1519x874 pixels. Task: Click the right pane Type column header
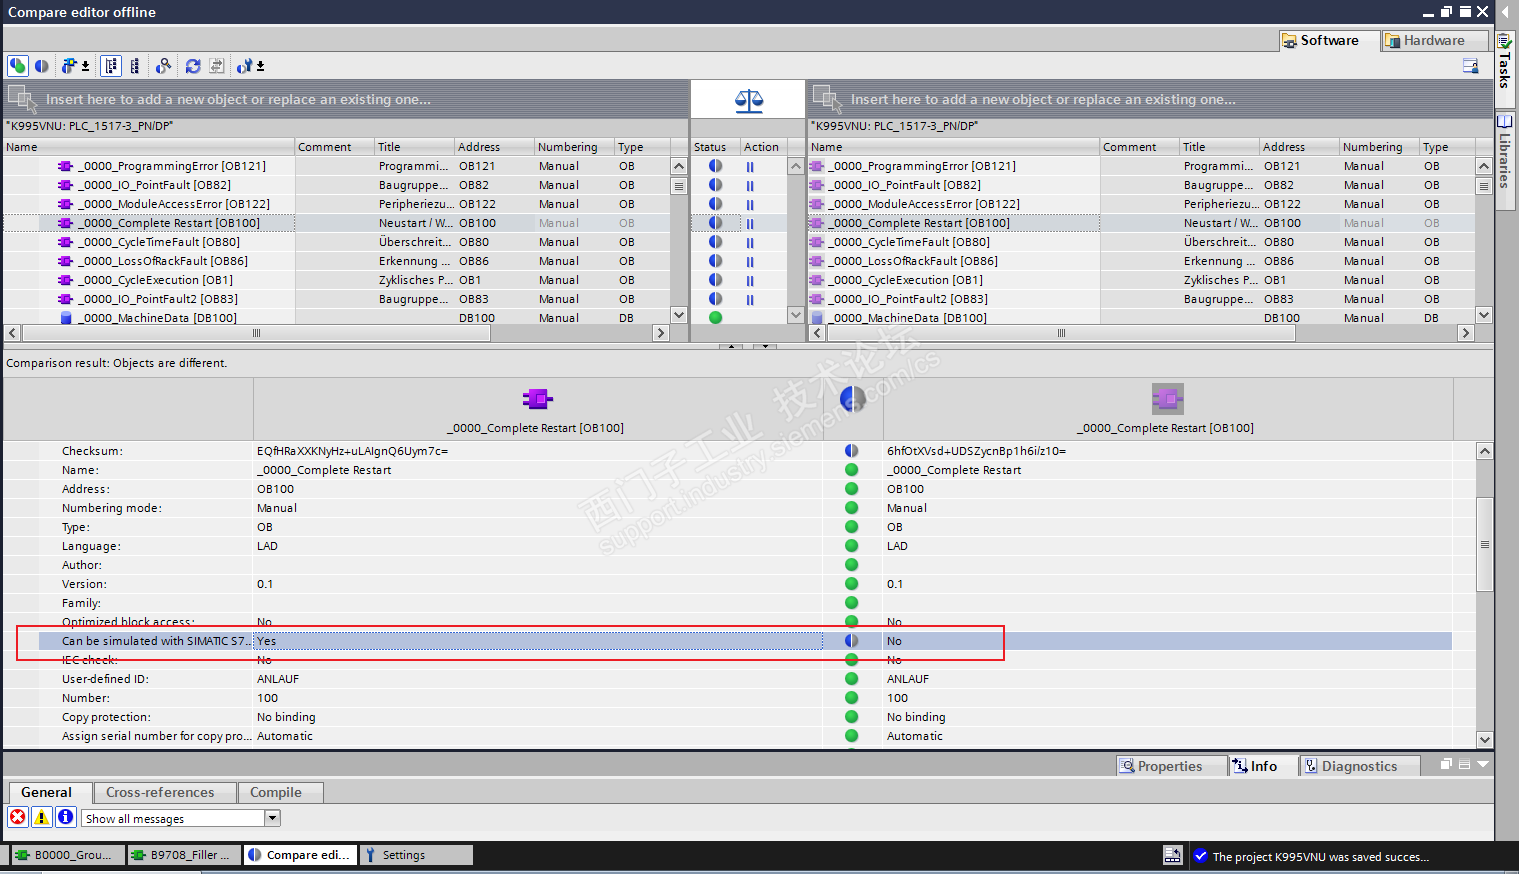pos(1446,147)
